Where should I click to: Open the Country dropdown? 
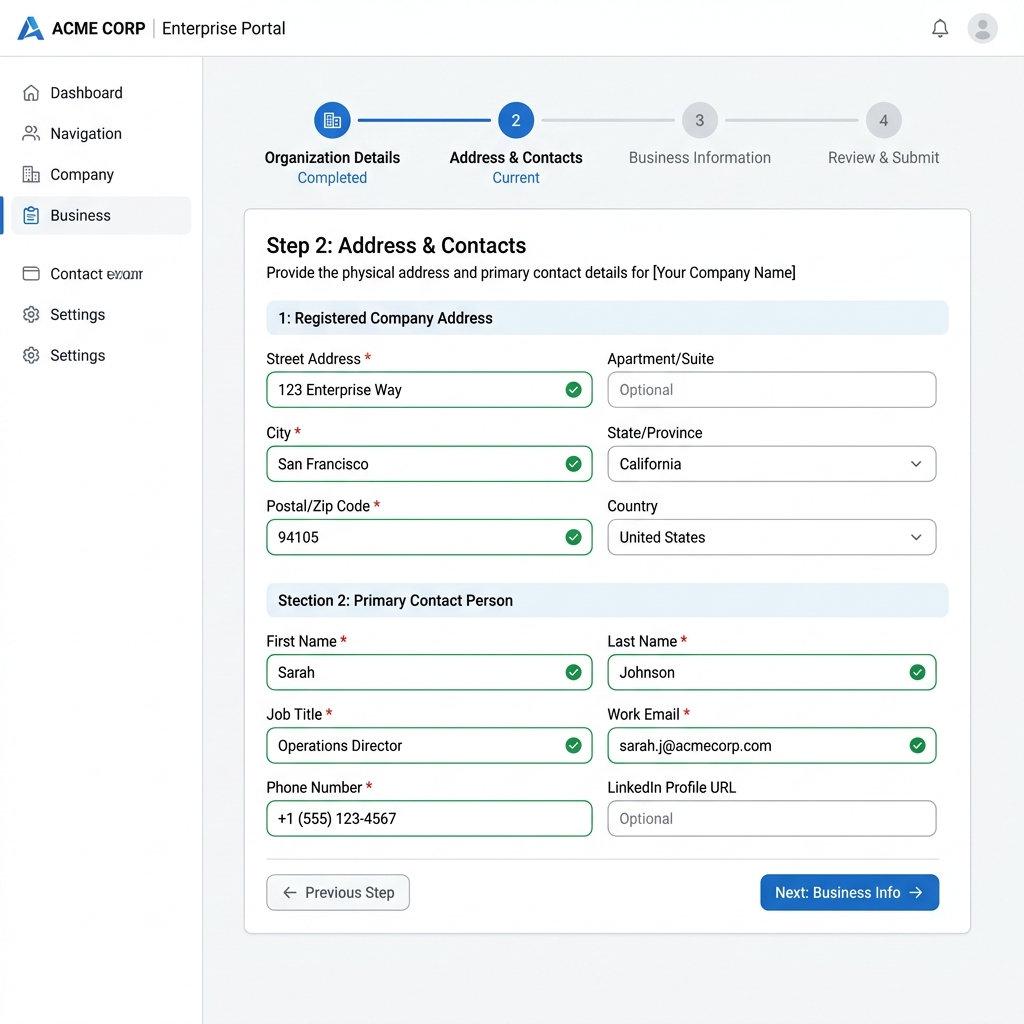[771, 537]
